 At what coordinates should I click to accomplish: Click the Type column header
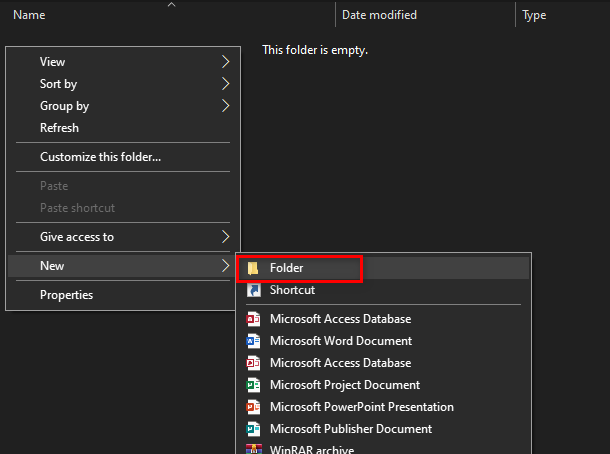pos(534,15)
